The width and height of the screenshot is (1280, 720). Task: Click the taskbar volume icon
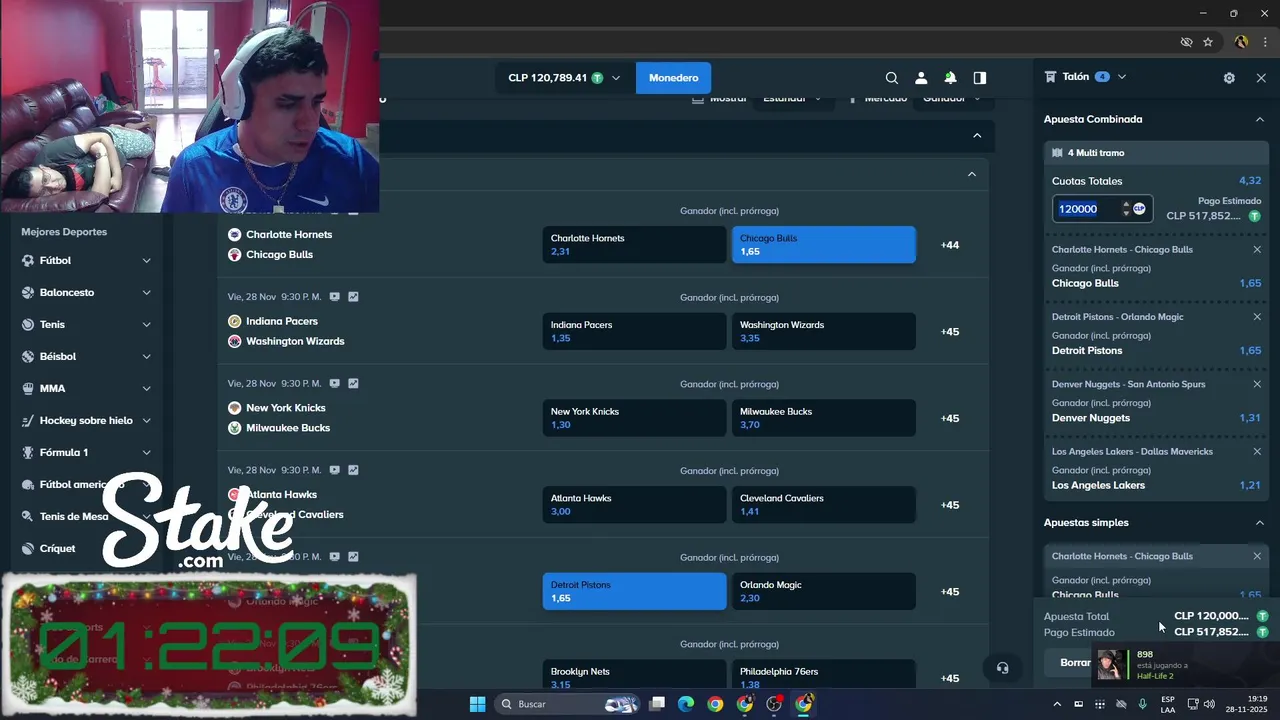1209,704
